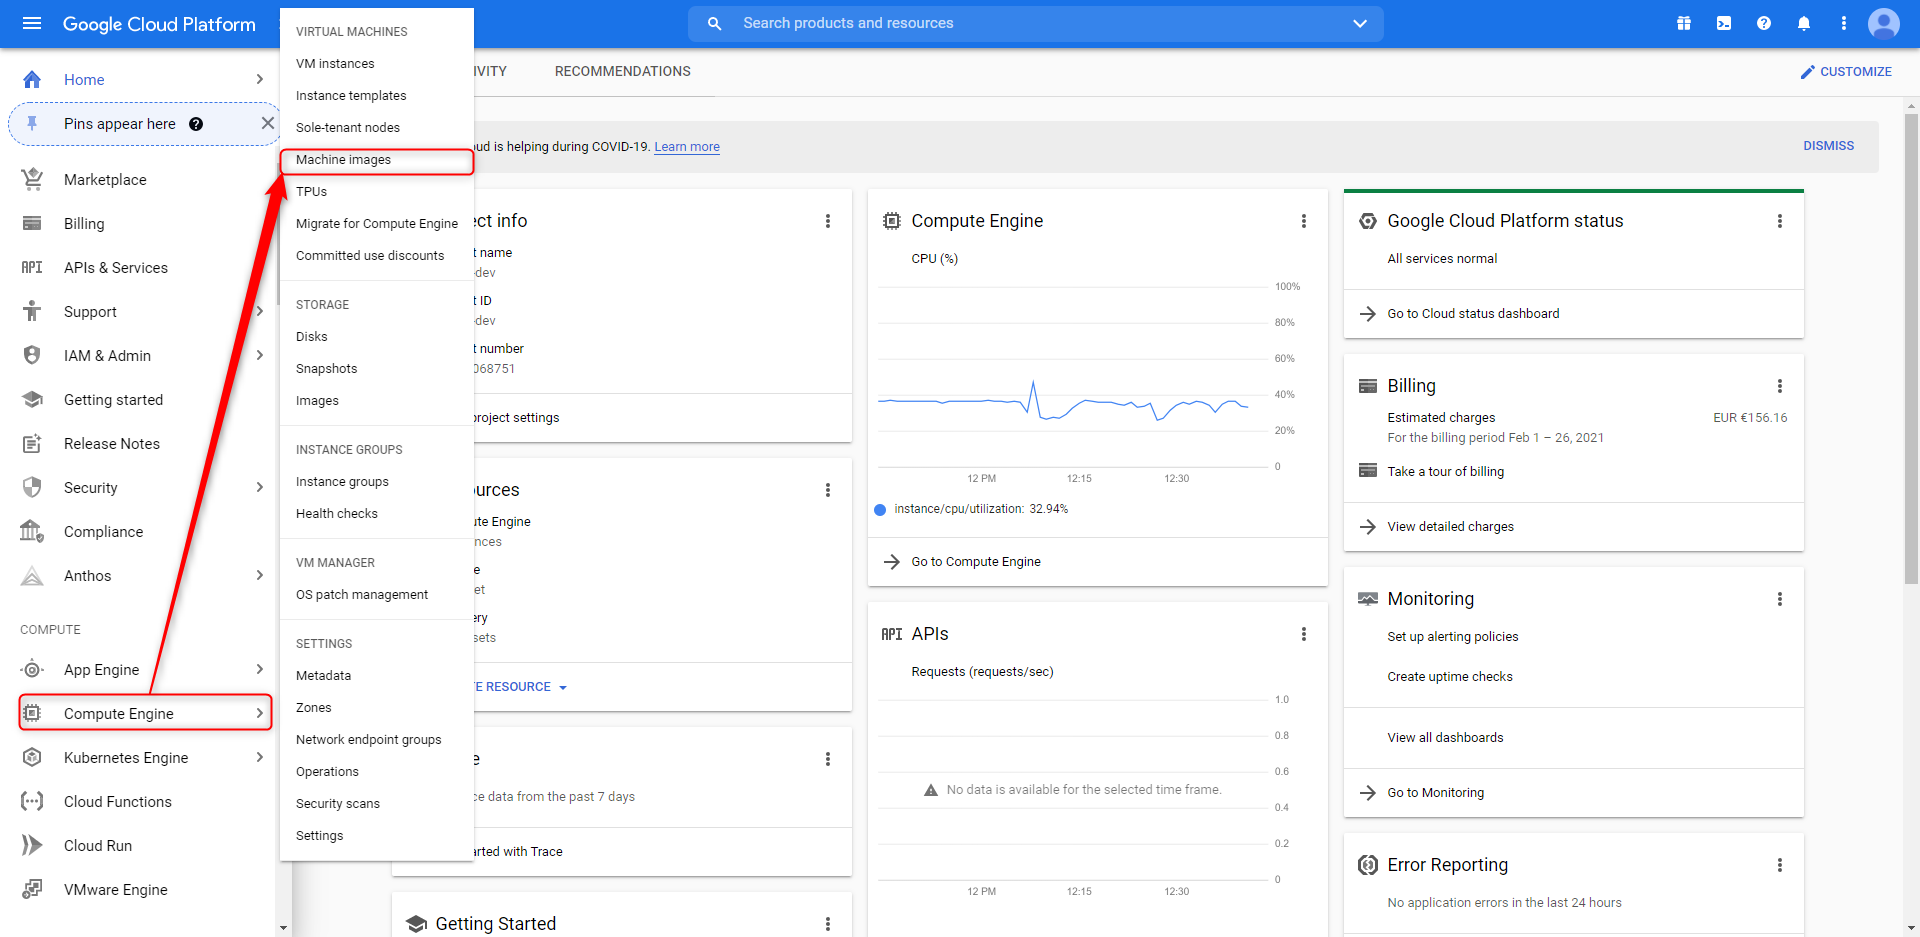Screen dimensions: 1920x937
Task: Click the IAM & Admin shield icon
Action: [32, 355]
